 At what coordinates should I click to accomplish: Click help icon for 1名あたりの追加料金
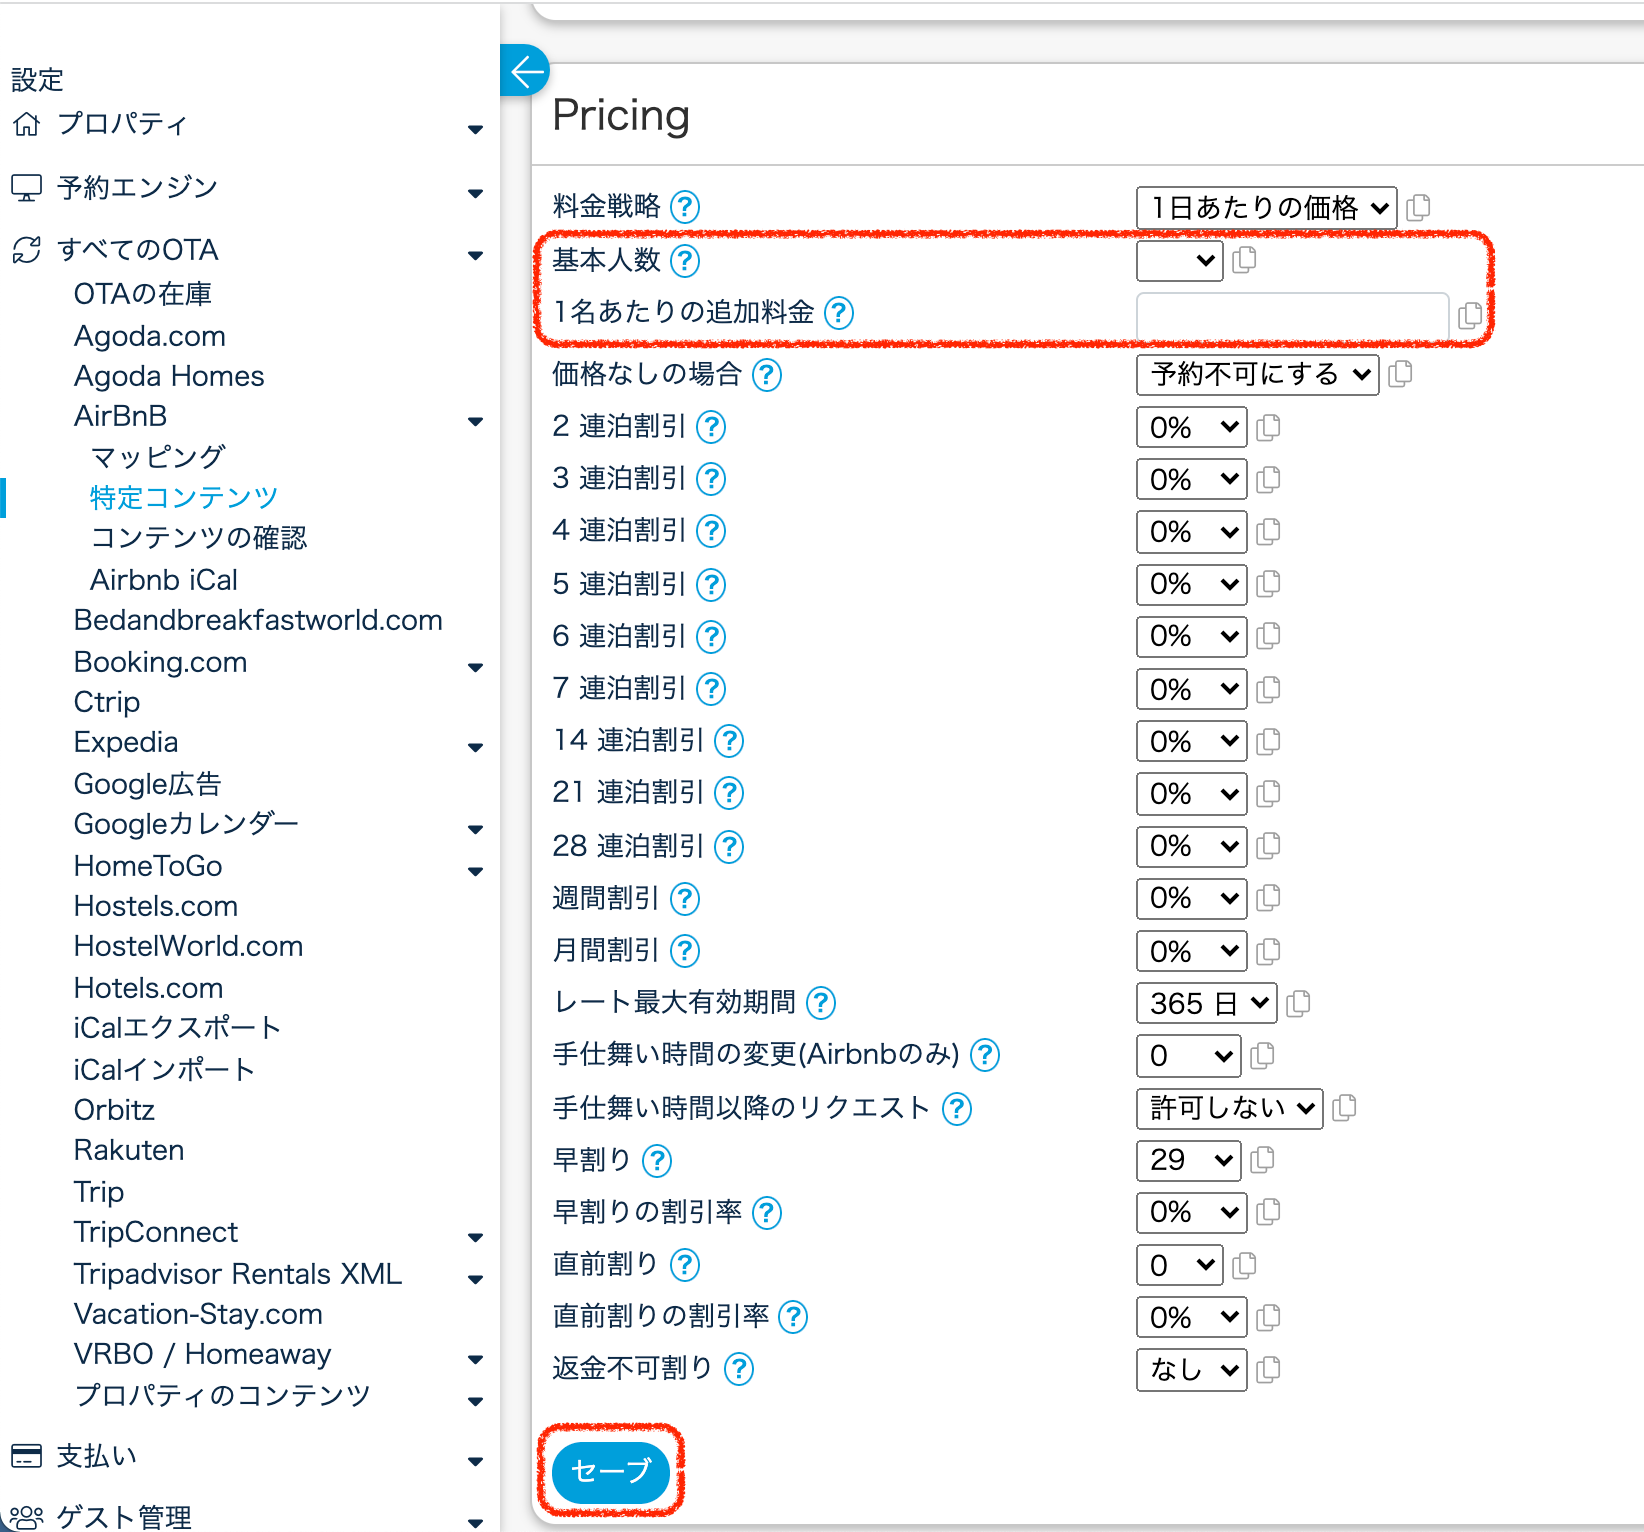(839, 313)
